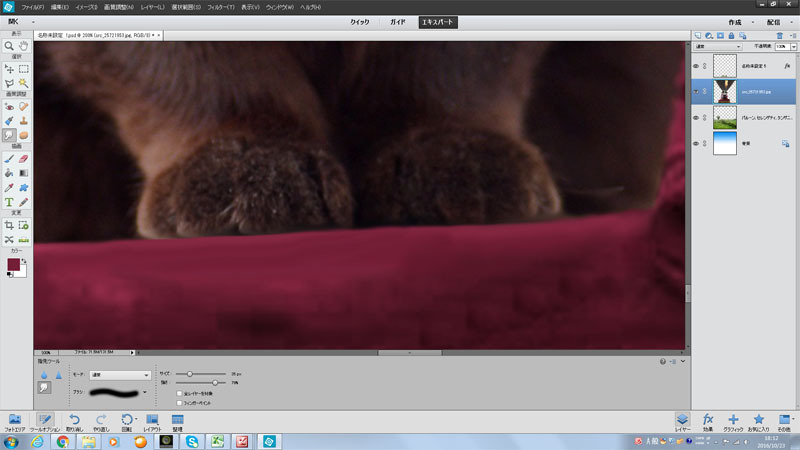Open the File (ファイル) menu
This screenshot has height=450, width=800.
[x=33, y=7]
